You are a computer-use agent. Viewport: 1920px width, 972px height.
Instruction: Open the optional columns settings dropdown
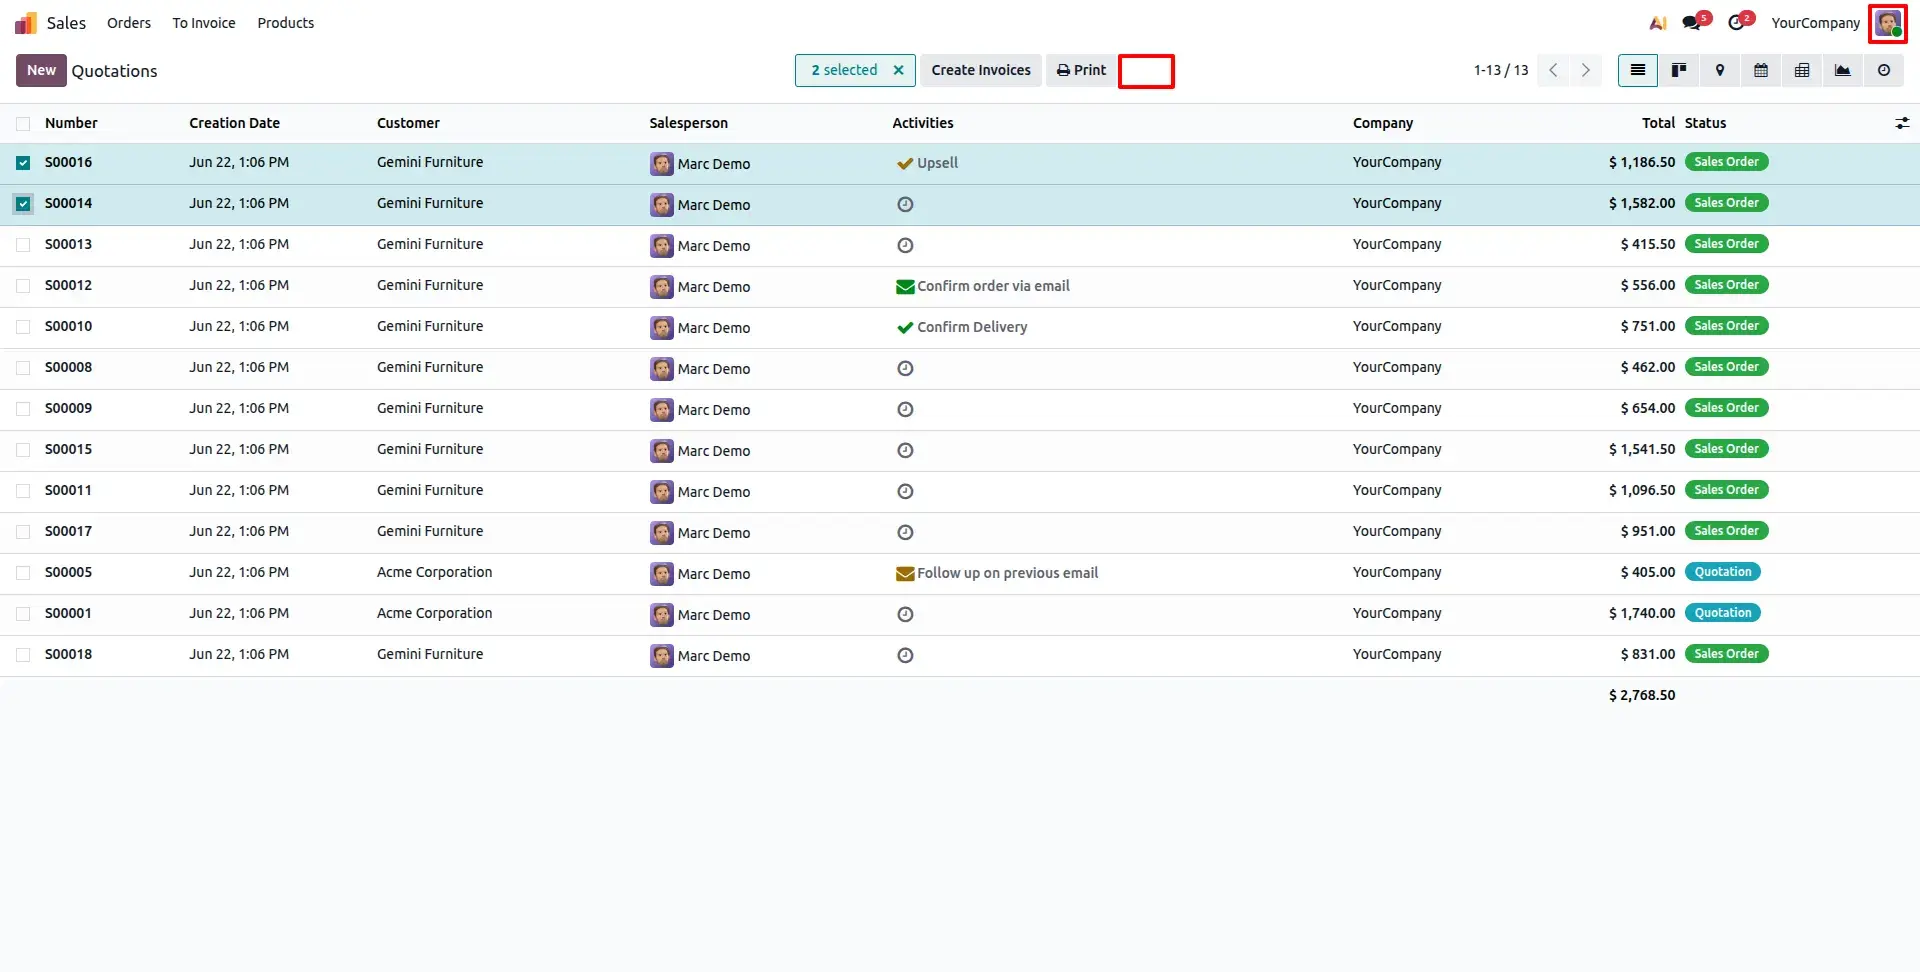pos(1902,123)
